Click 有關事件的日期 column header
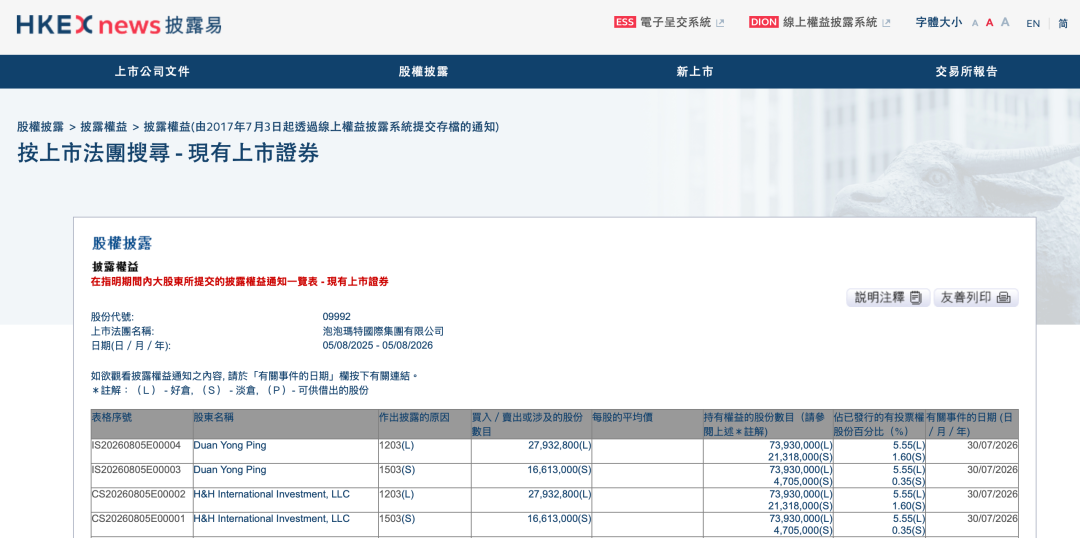Screen dimensions: 1080x538 click(x=972, y=424)
